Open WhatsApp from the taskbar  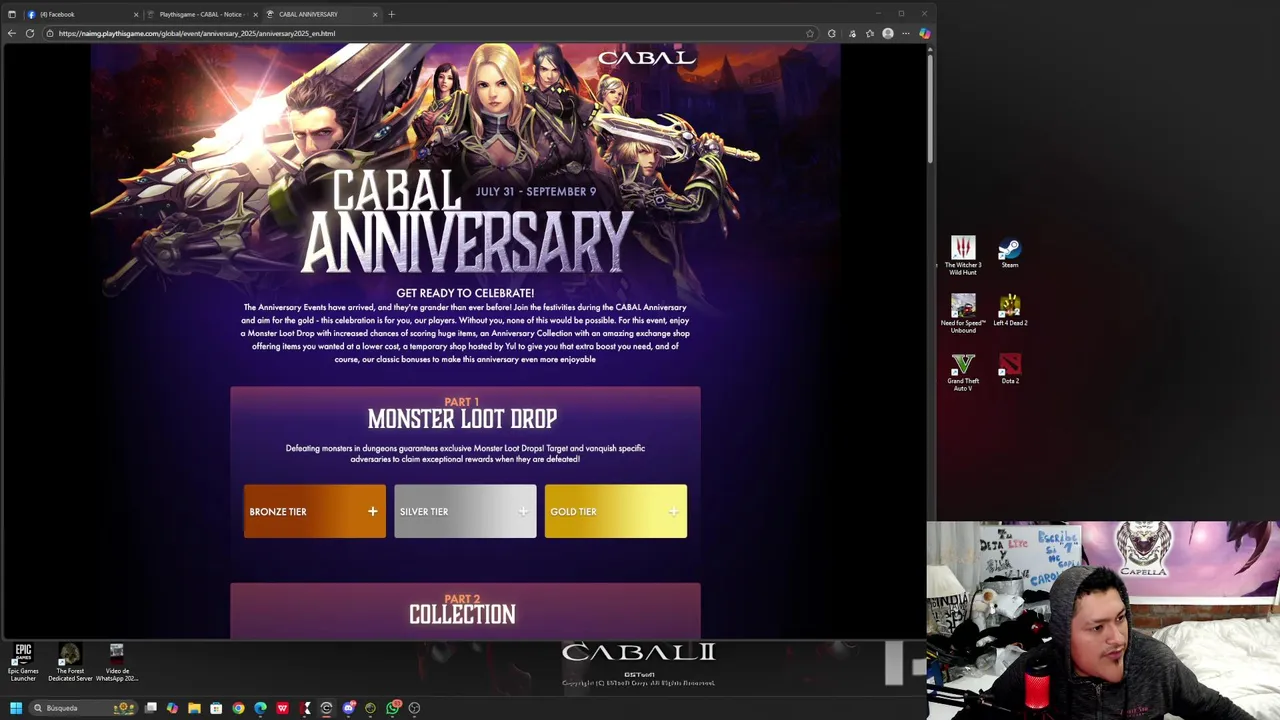point(393,708)
